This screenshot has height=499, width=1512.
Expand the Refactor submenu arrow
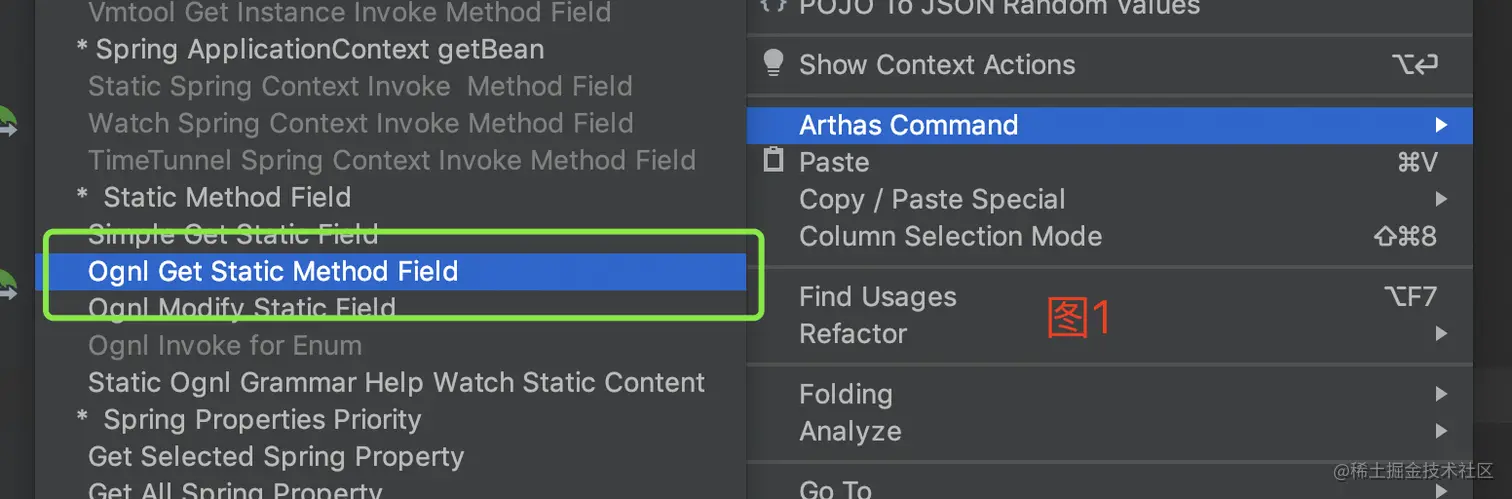(1441, 333)
